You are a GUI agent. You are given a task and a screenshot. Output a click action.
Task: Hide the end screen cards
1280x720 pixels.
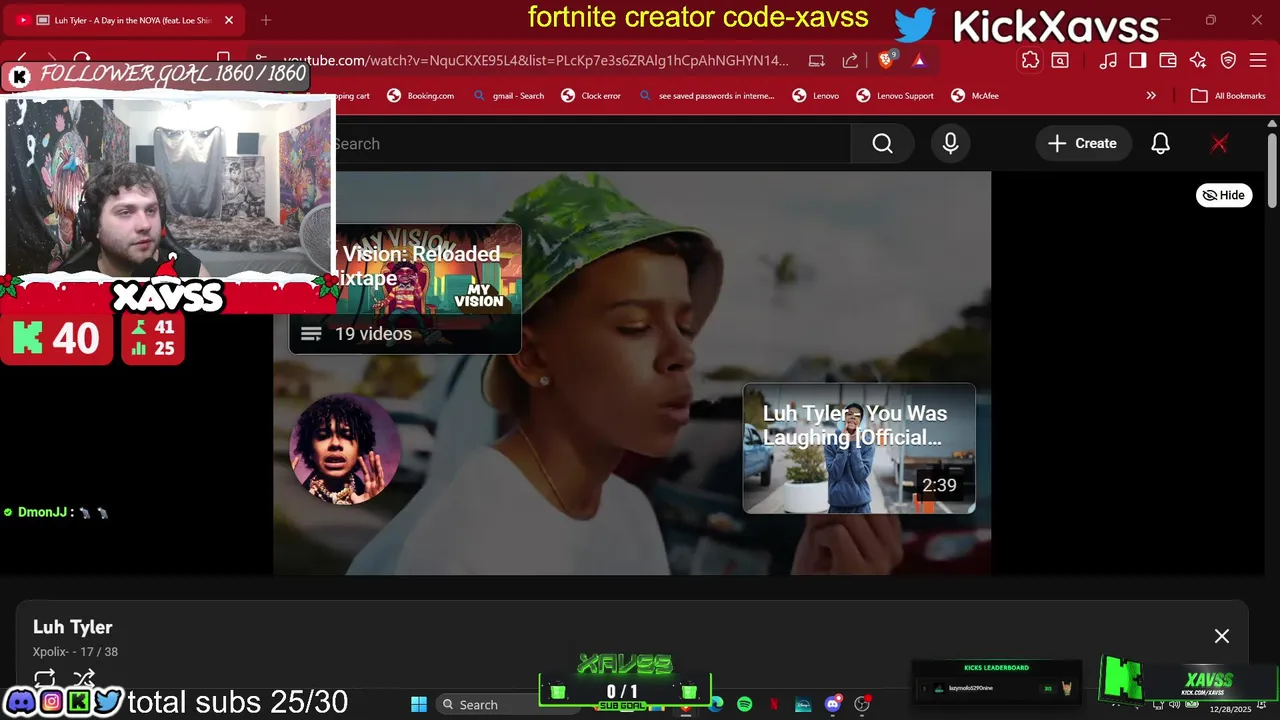[1224, 195]
